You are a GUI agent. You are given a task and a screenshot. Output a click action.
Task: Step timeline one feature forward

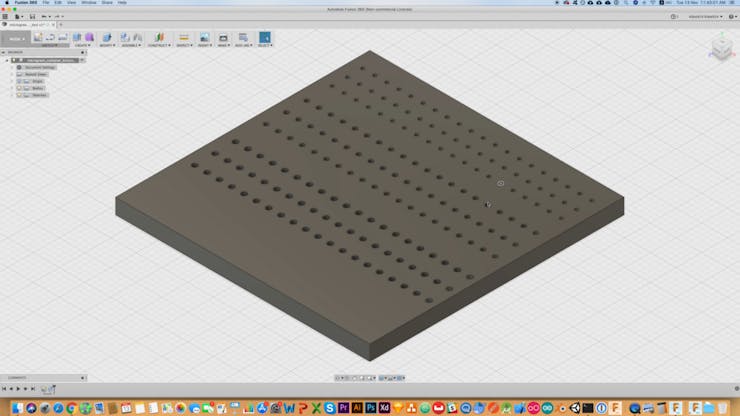click(25, 389)
